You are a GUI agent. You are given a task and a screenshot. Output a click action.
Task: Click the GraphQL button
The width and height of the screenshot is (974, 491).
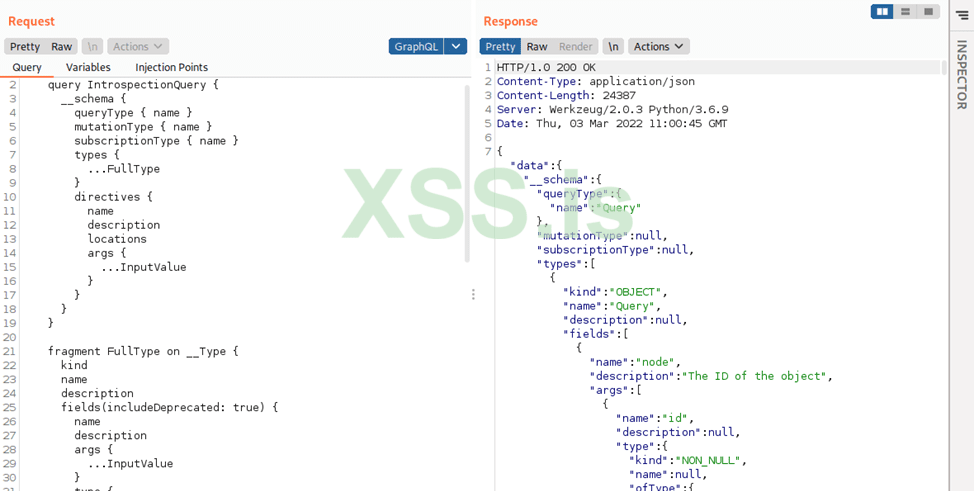click(x=417, y=47)
